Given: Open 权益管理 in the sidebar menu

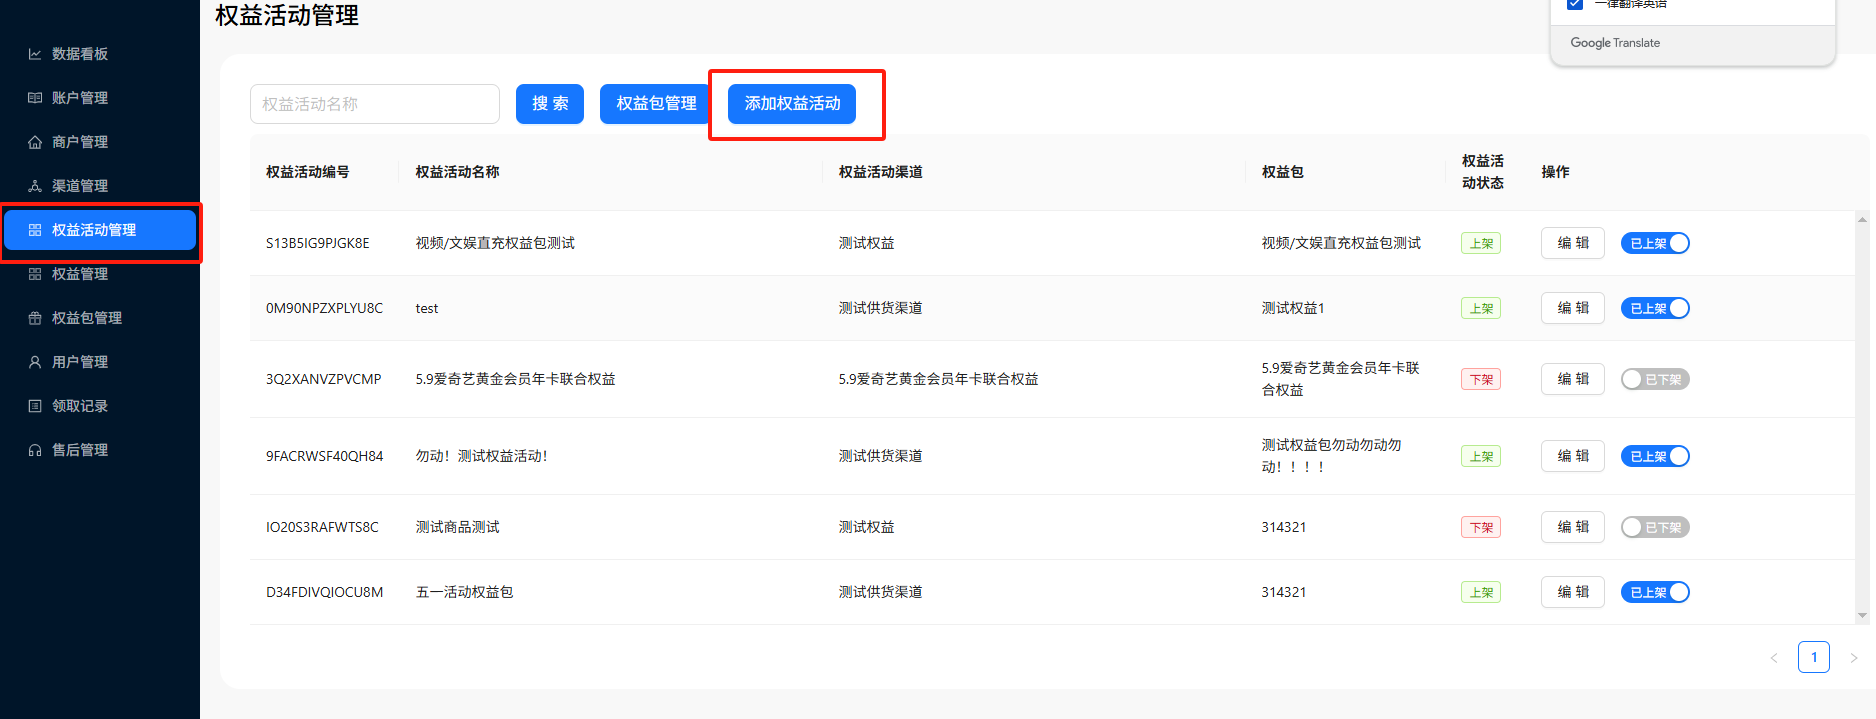Looking at the screenshot, I should pos(80,274).
